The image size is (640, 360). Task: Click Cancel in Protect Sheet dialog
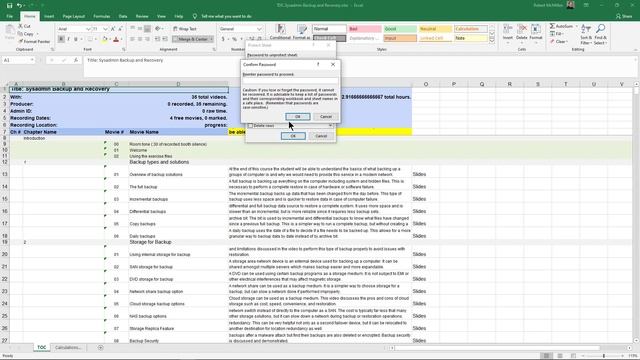[321, 136]
